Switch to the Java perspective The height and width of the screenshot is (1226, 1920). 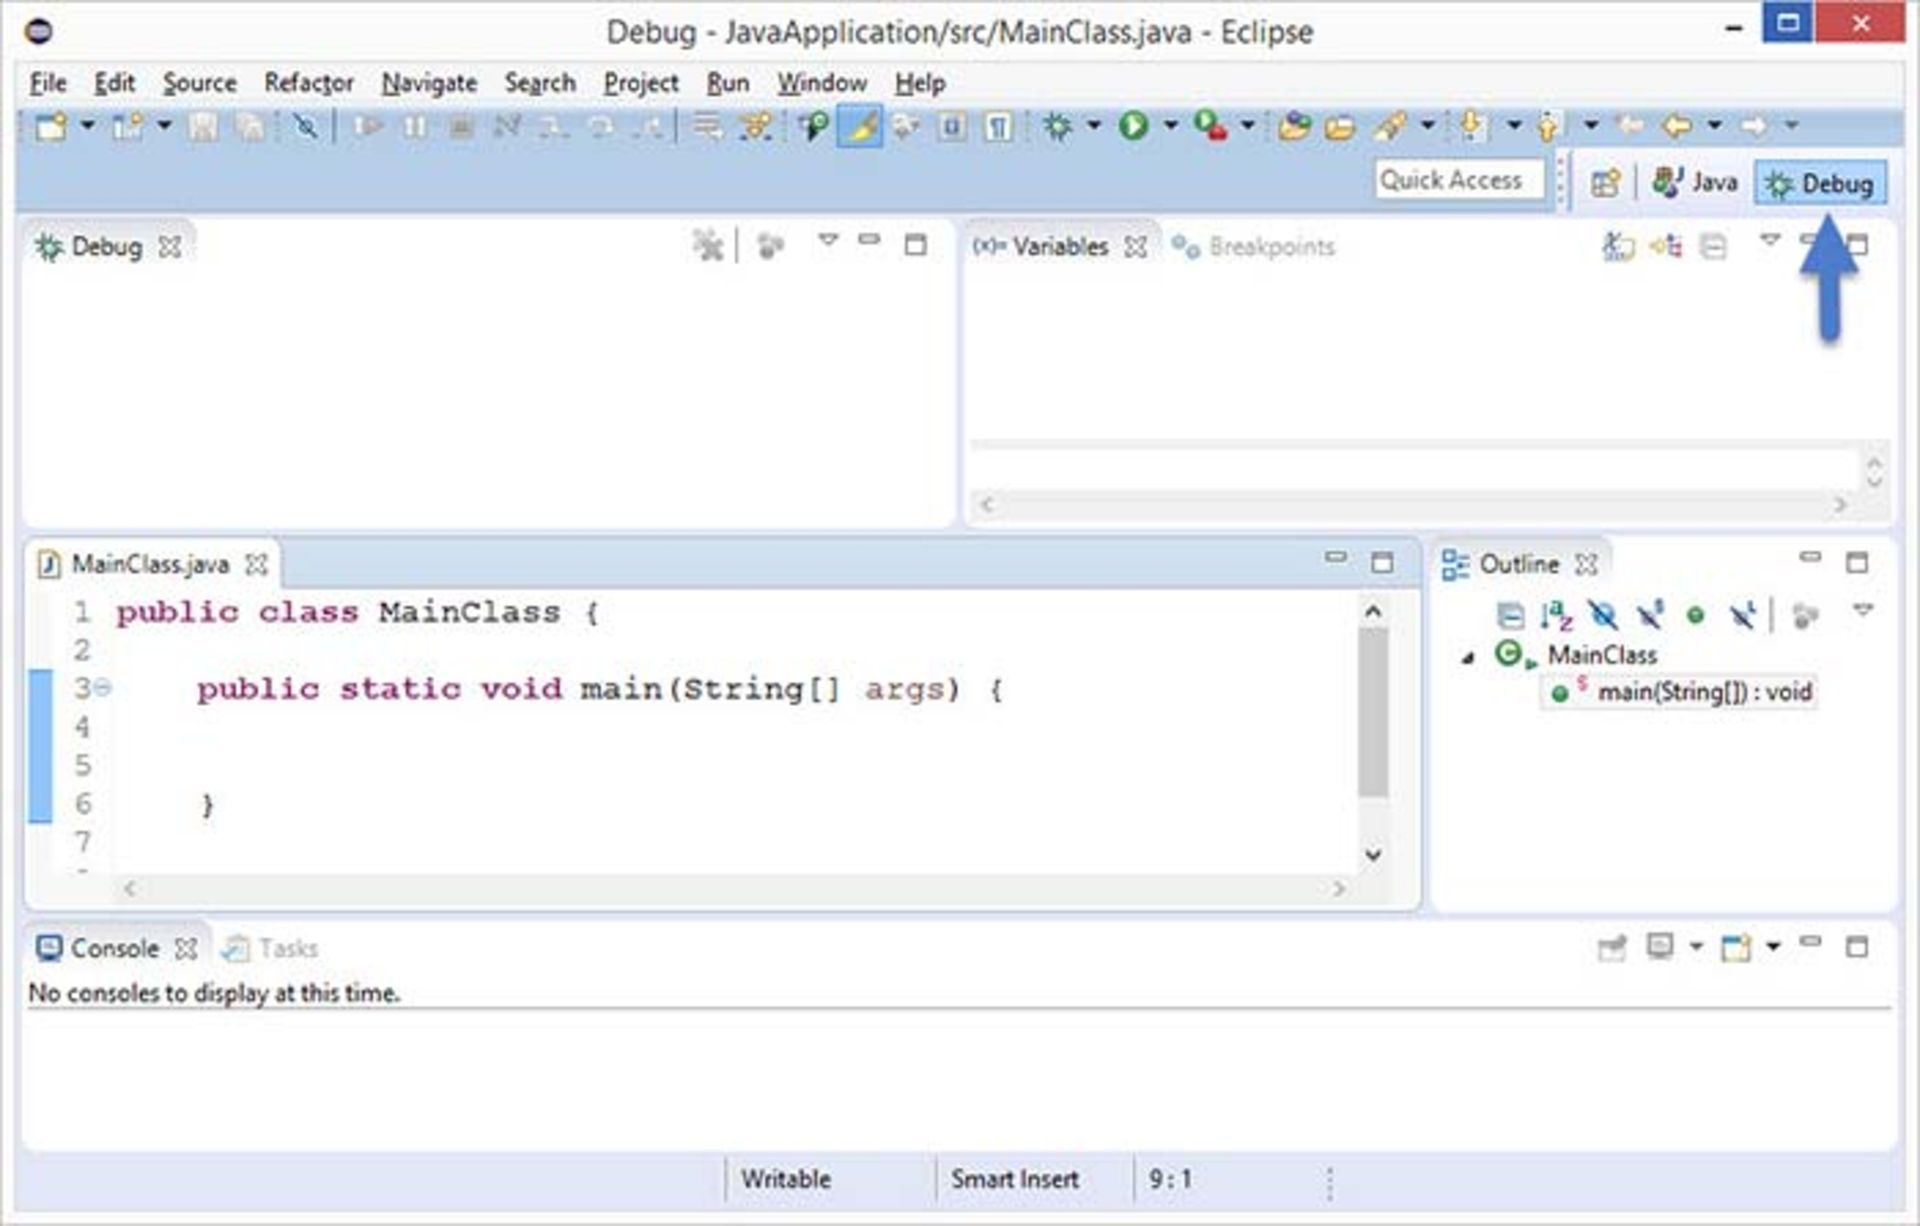1695,183
